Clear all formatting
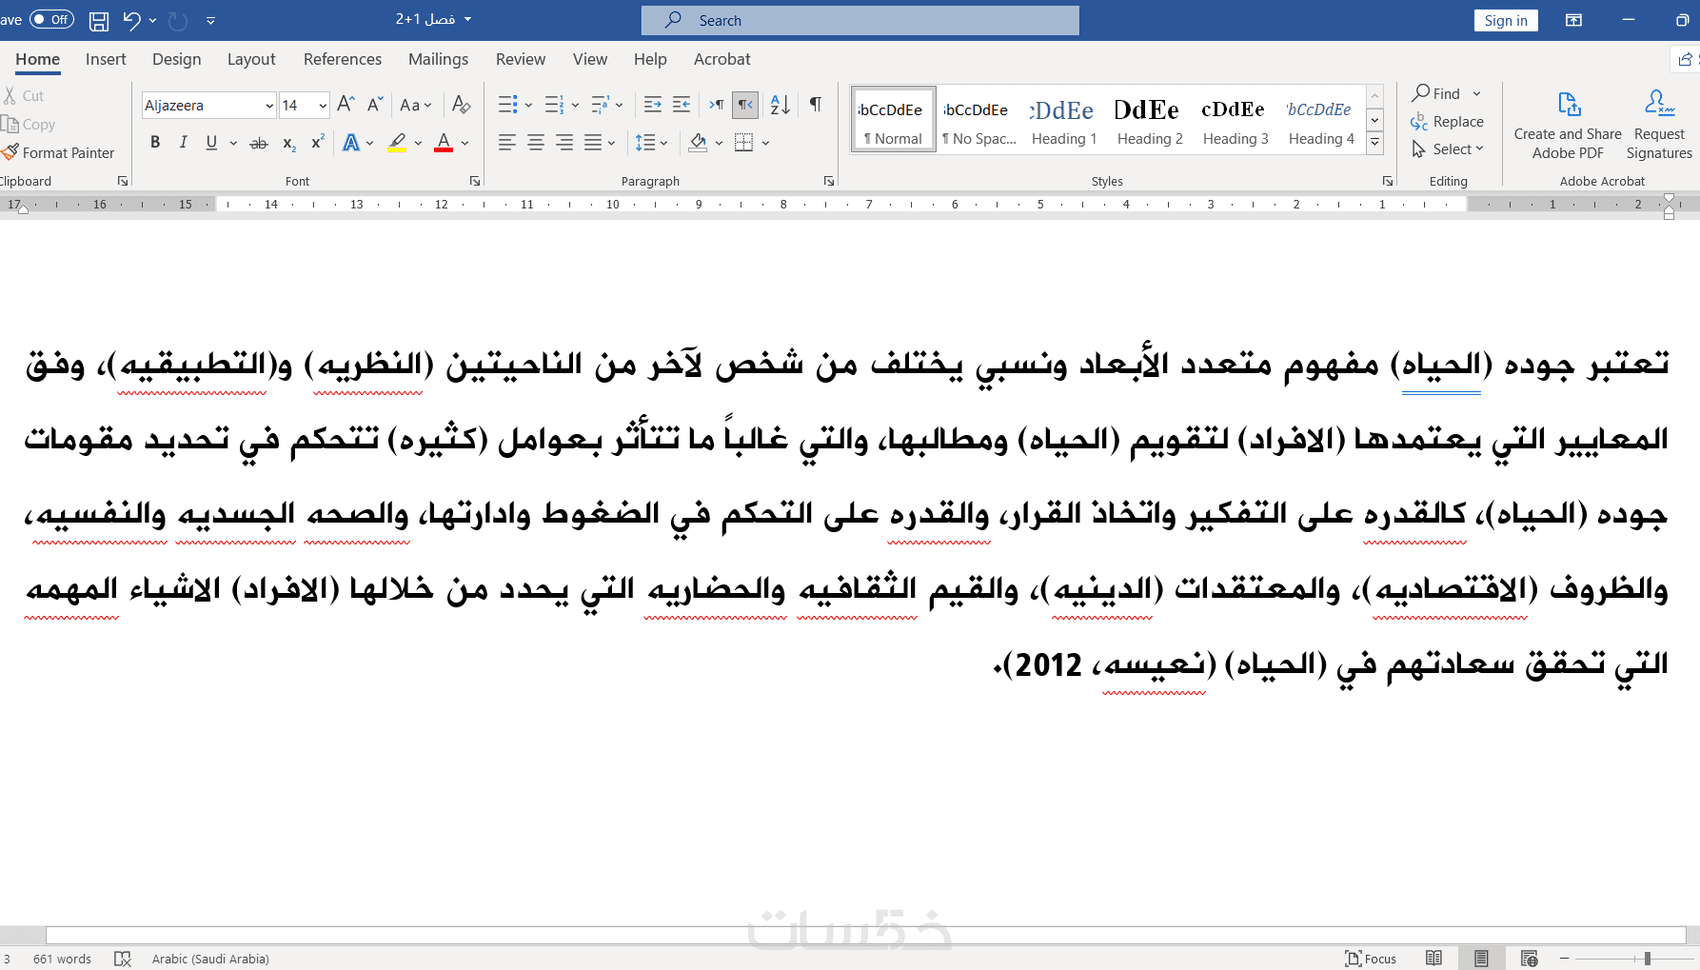This screenshot has width=1700, height=970. point(461,104)
